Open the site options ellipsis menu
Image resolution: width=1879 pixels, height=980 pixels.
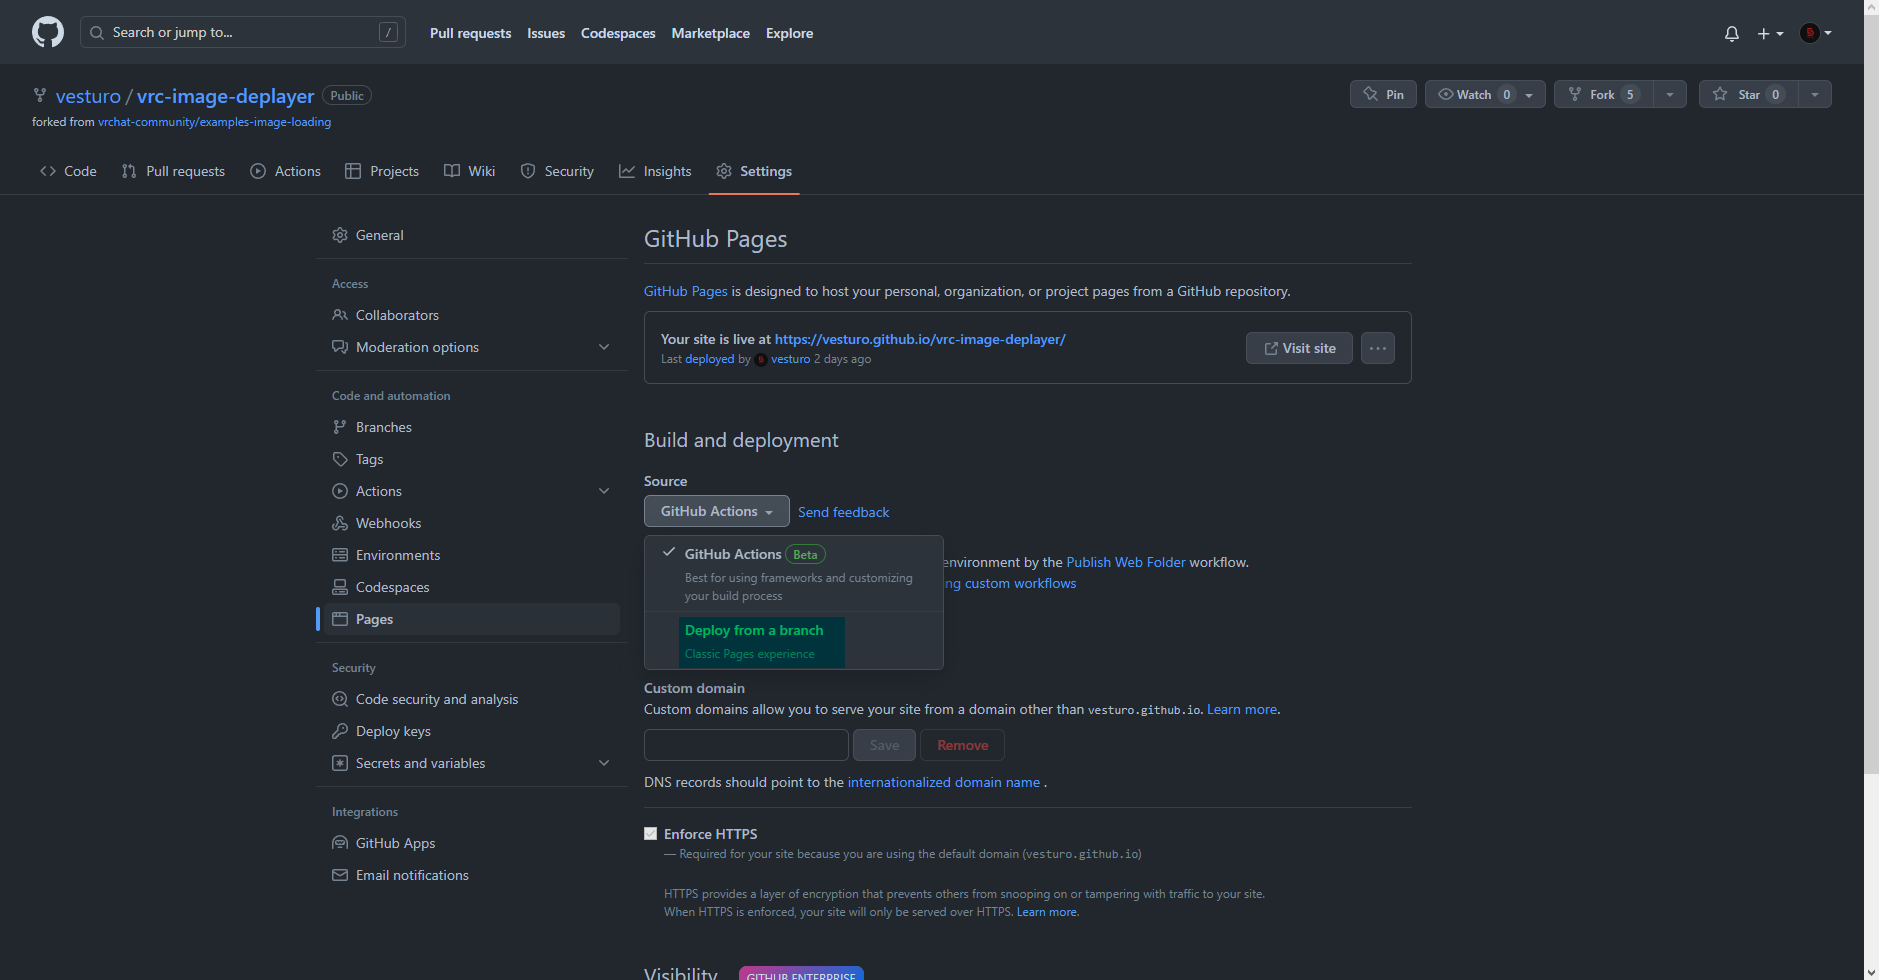(1378, 348)
